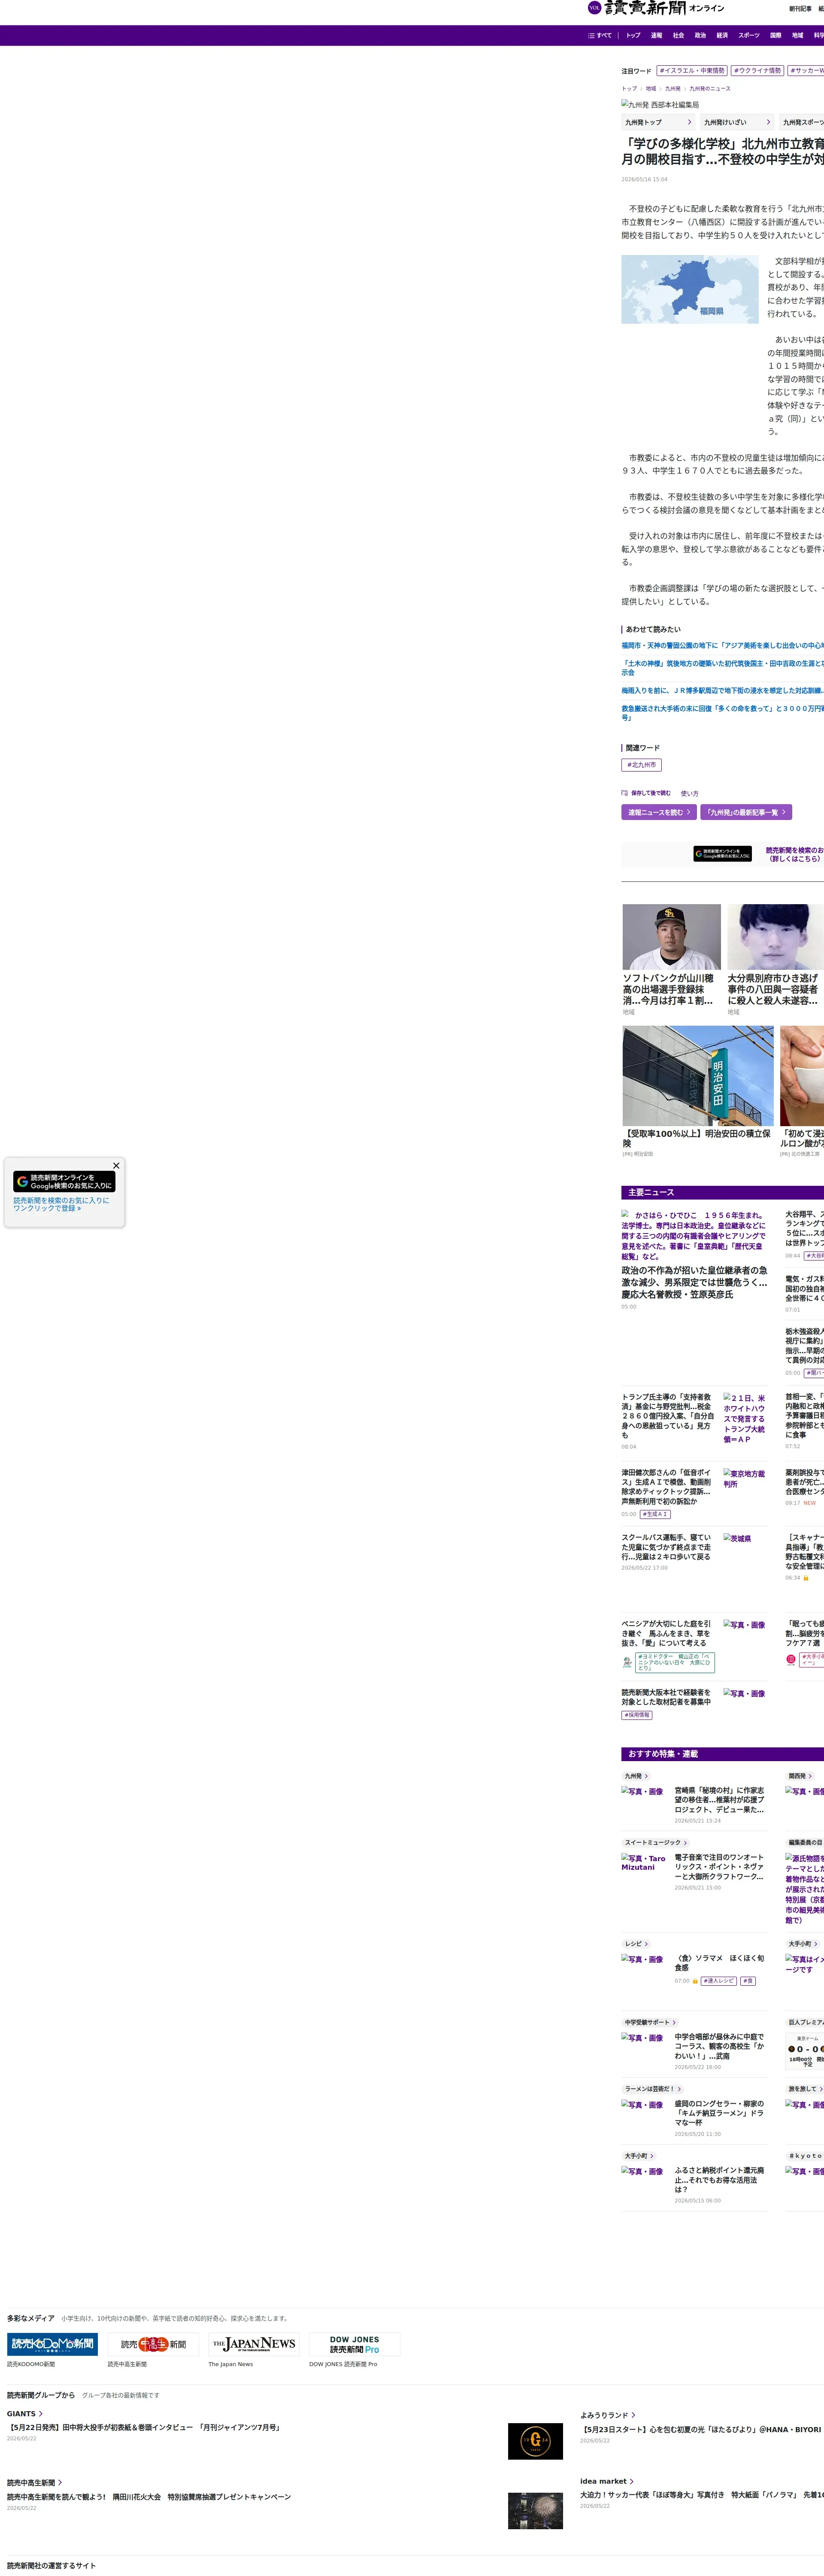Open the スクールバス運転手 article
Image resolution: width=824 pixels, height=2576 pixels.
click(x=666, y=1547)
